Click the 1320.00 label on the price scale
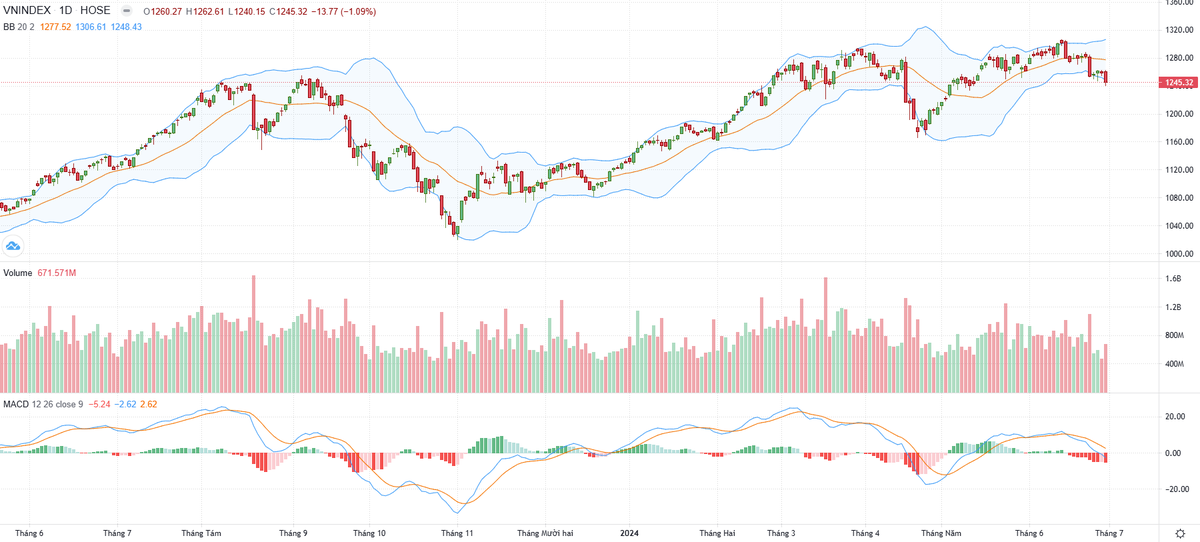Viewport: 1200px width, 542px height. 1180,30
